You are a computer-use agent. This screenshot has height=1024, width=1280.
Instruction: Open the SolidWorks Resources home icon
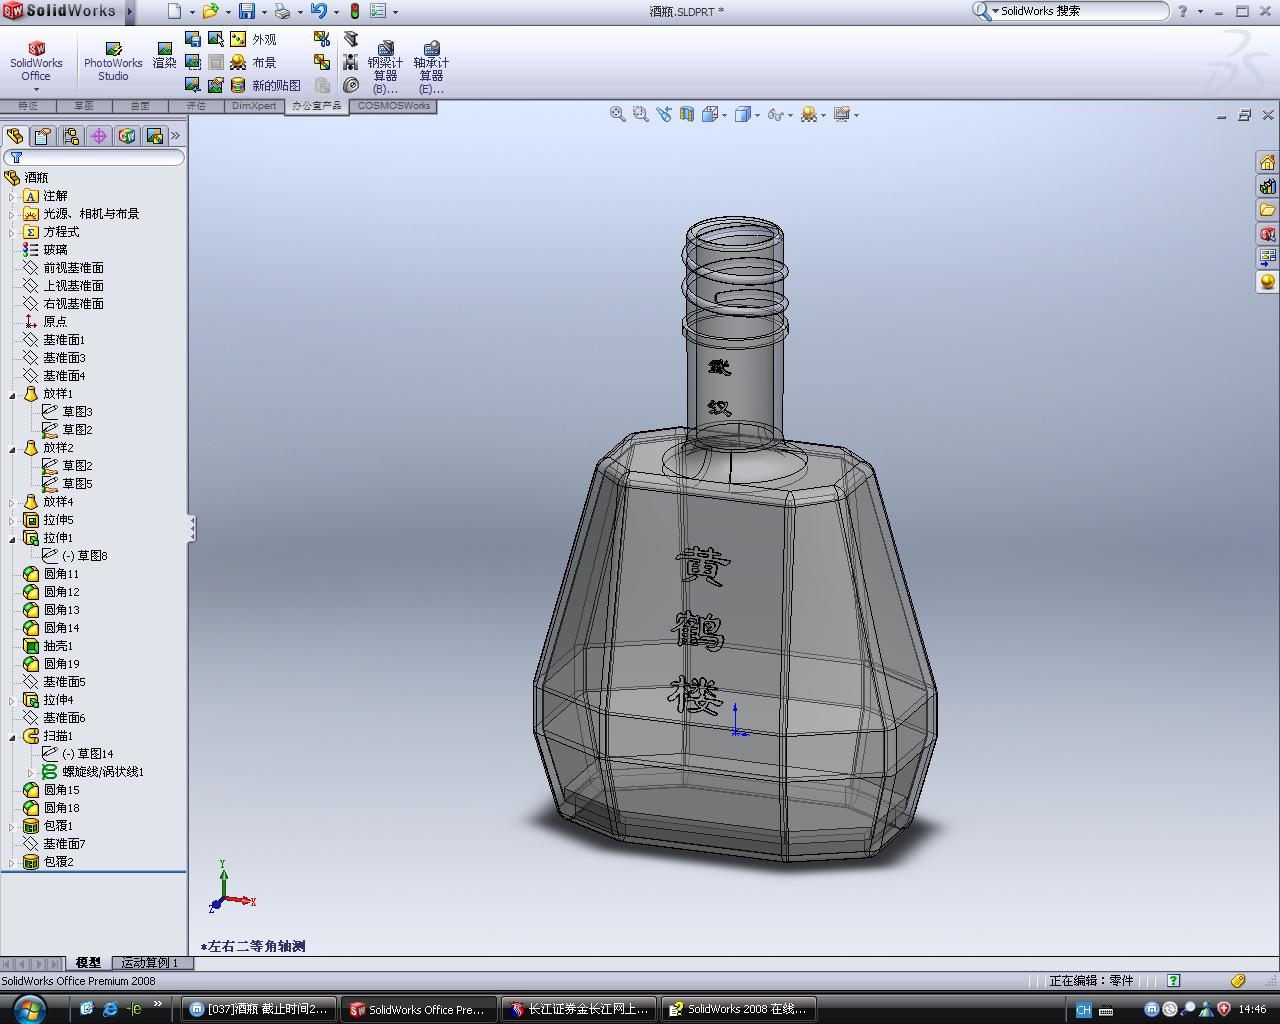[1267, 163]
